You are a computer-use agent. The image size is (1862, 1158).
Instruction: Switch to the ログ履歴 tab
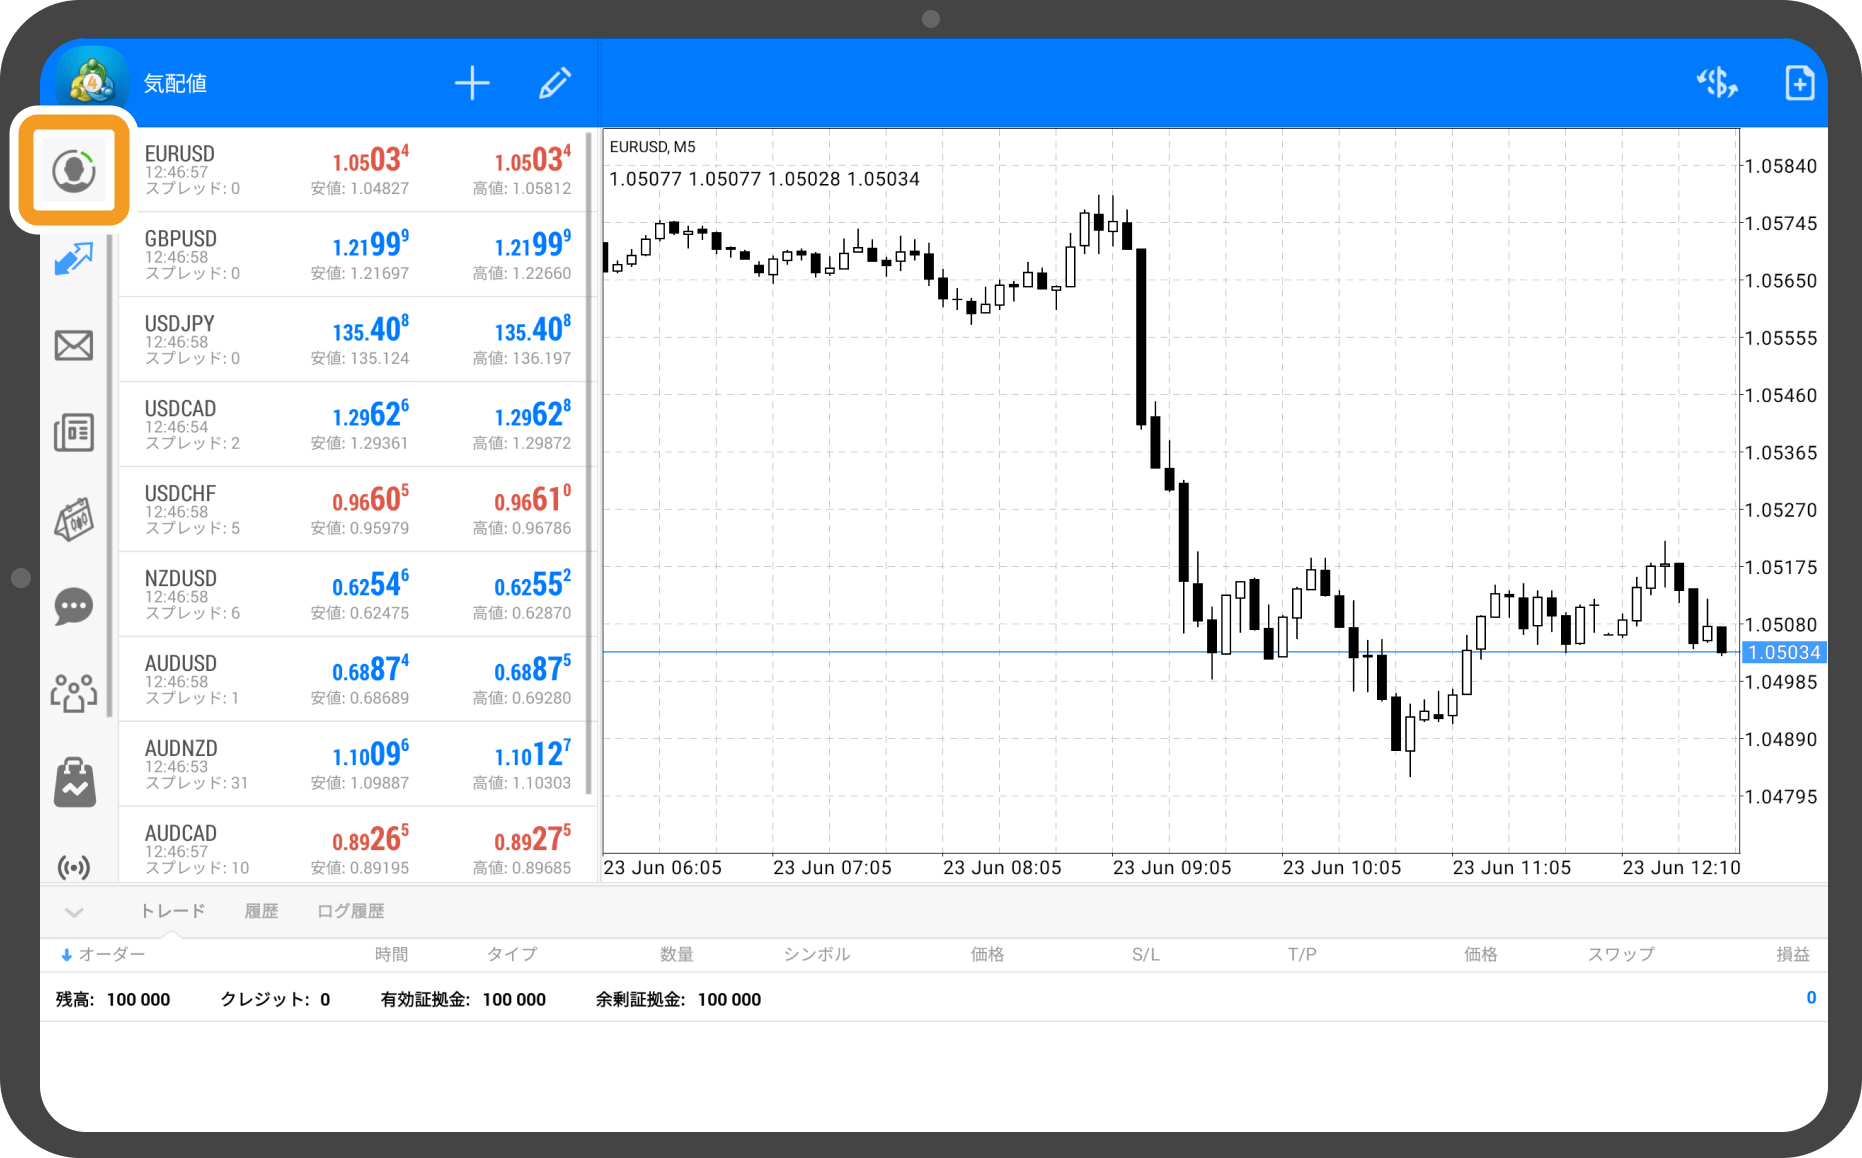[350, 911]
